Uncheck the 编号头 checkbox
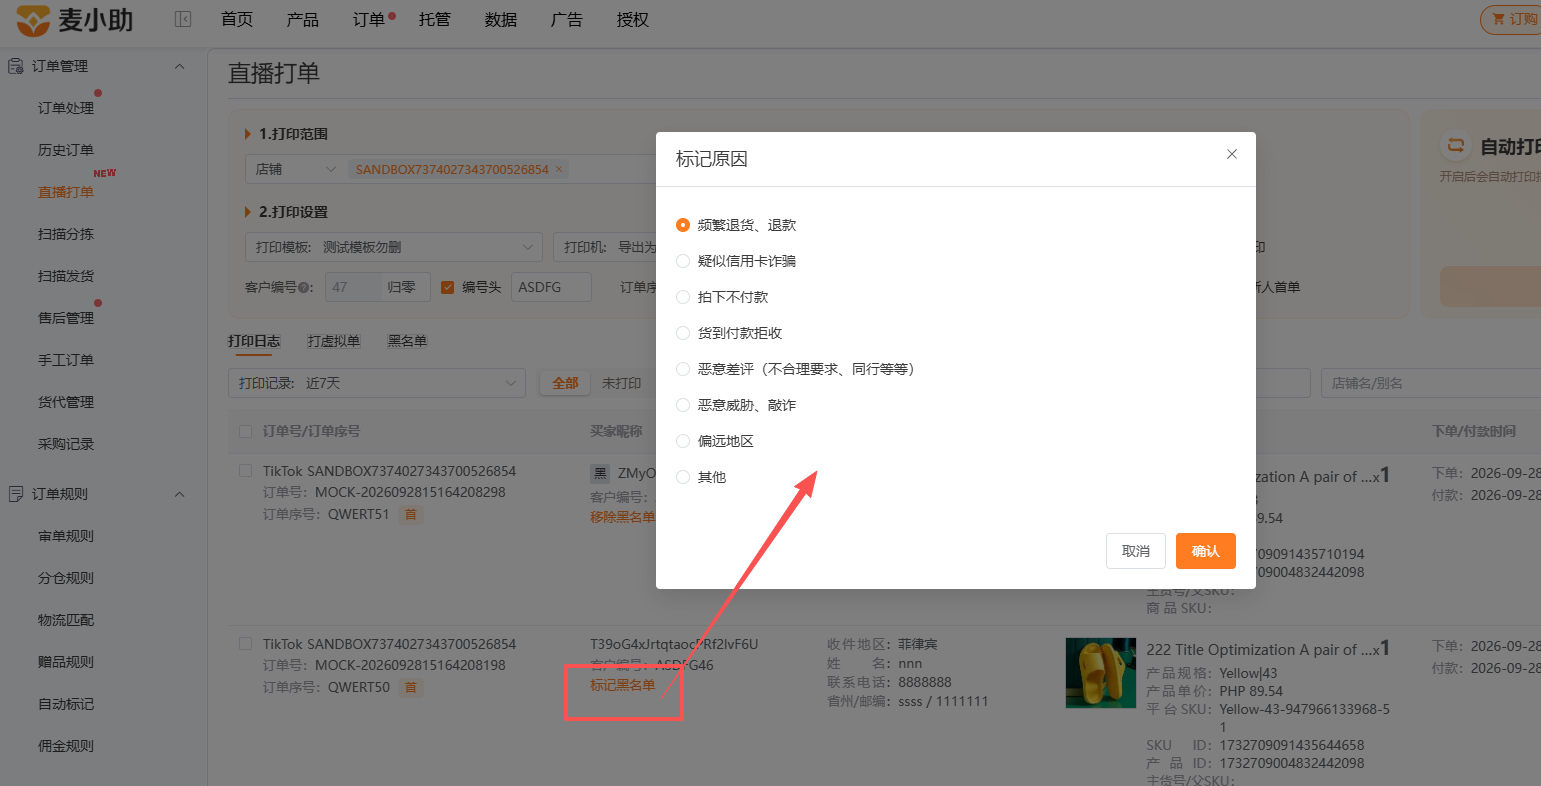Image resolution: width=1541 pixels, height=786 pixels. coord(448,288)
